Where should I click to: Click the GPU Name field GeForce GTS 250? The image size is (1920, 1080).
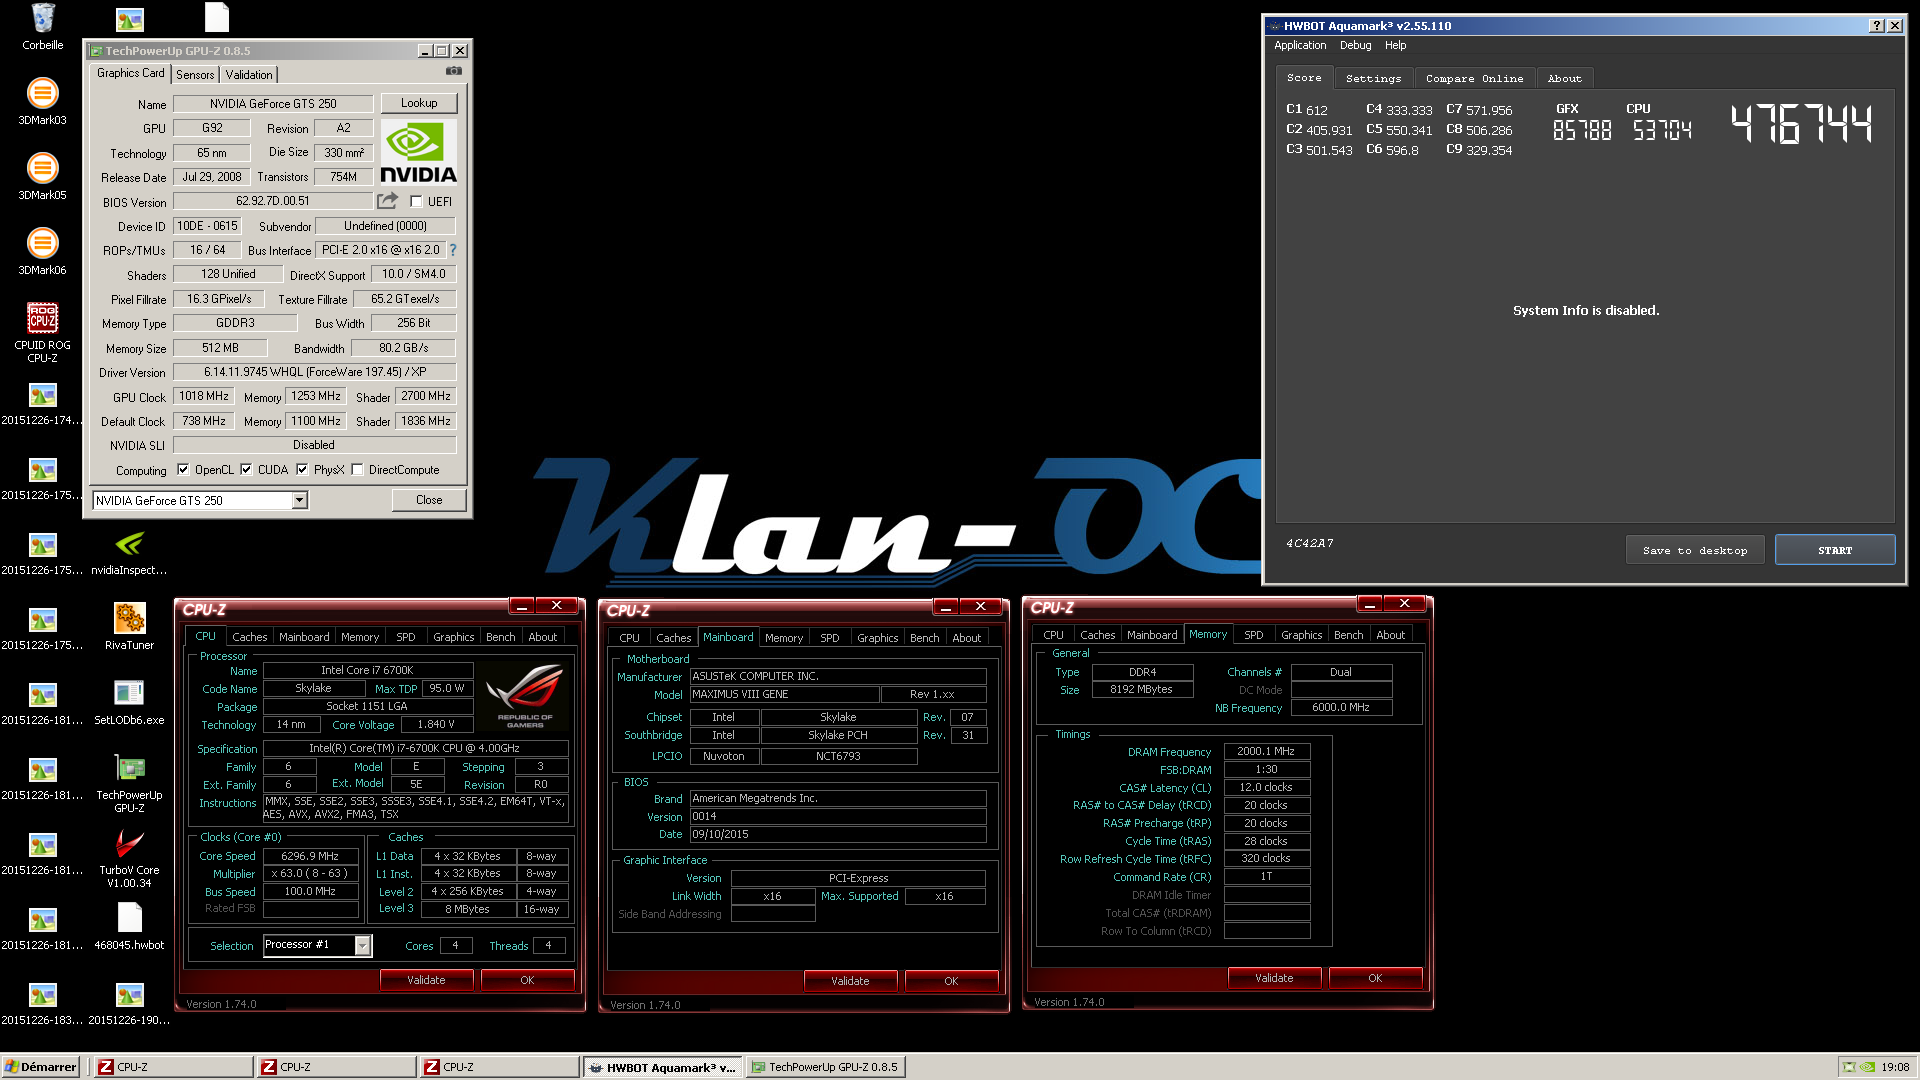pos(273,104)
